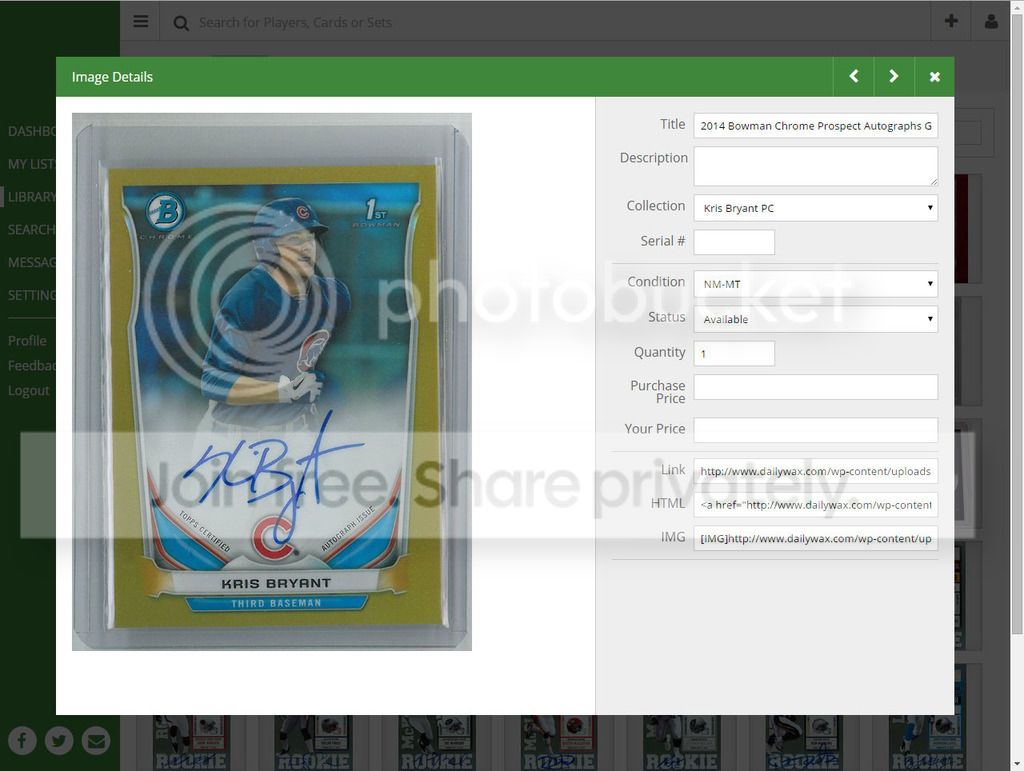This screenshot has width=1024, height=771.
Task: Click the Feedback link
Action: 31,366
